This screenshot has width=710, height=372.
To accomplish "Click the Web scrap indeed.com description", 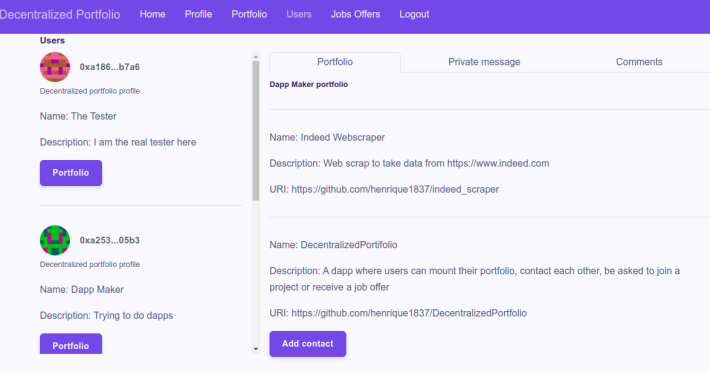I will 409,163.
